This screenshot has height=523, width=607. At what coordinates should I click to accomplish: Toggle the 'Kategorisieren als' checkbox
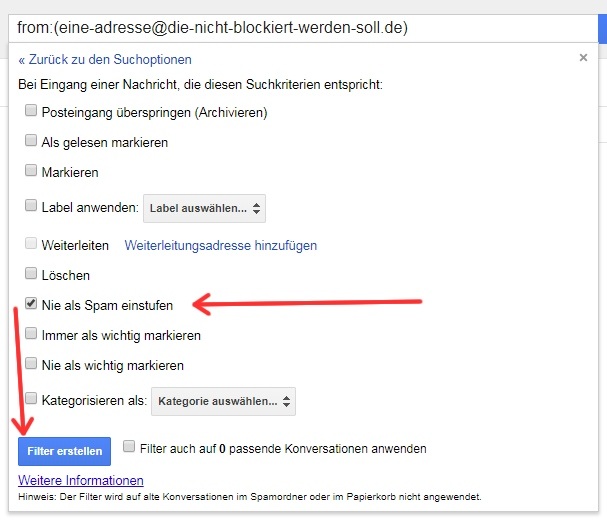tap(32, 400)
